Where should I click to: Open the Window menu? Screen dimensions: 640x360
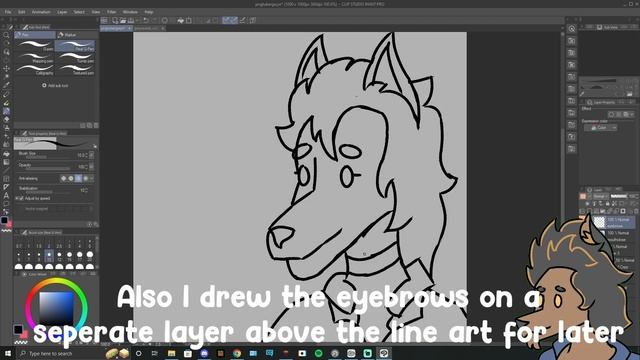pyautogui.click(x=130, y=12)
